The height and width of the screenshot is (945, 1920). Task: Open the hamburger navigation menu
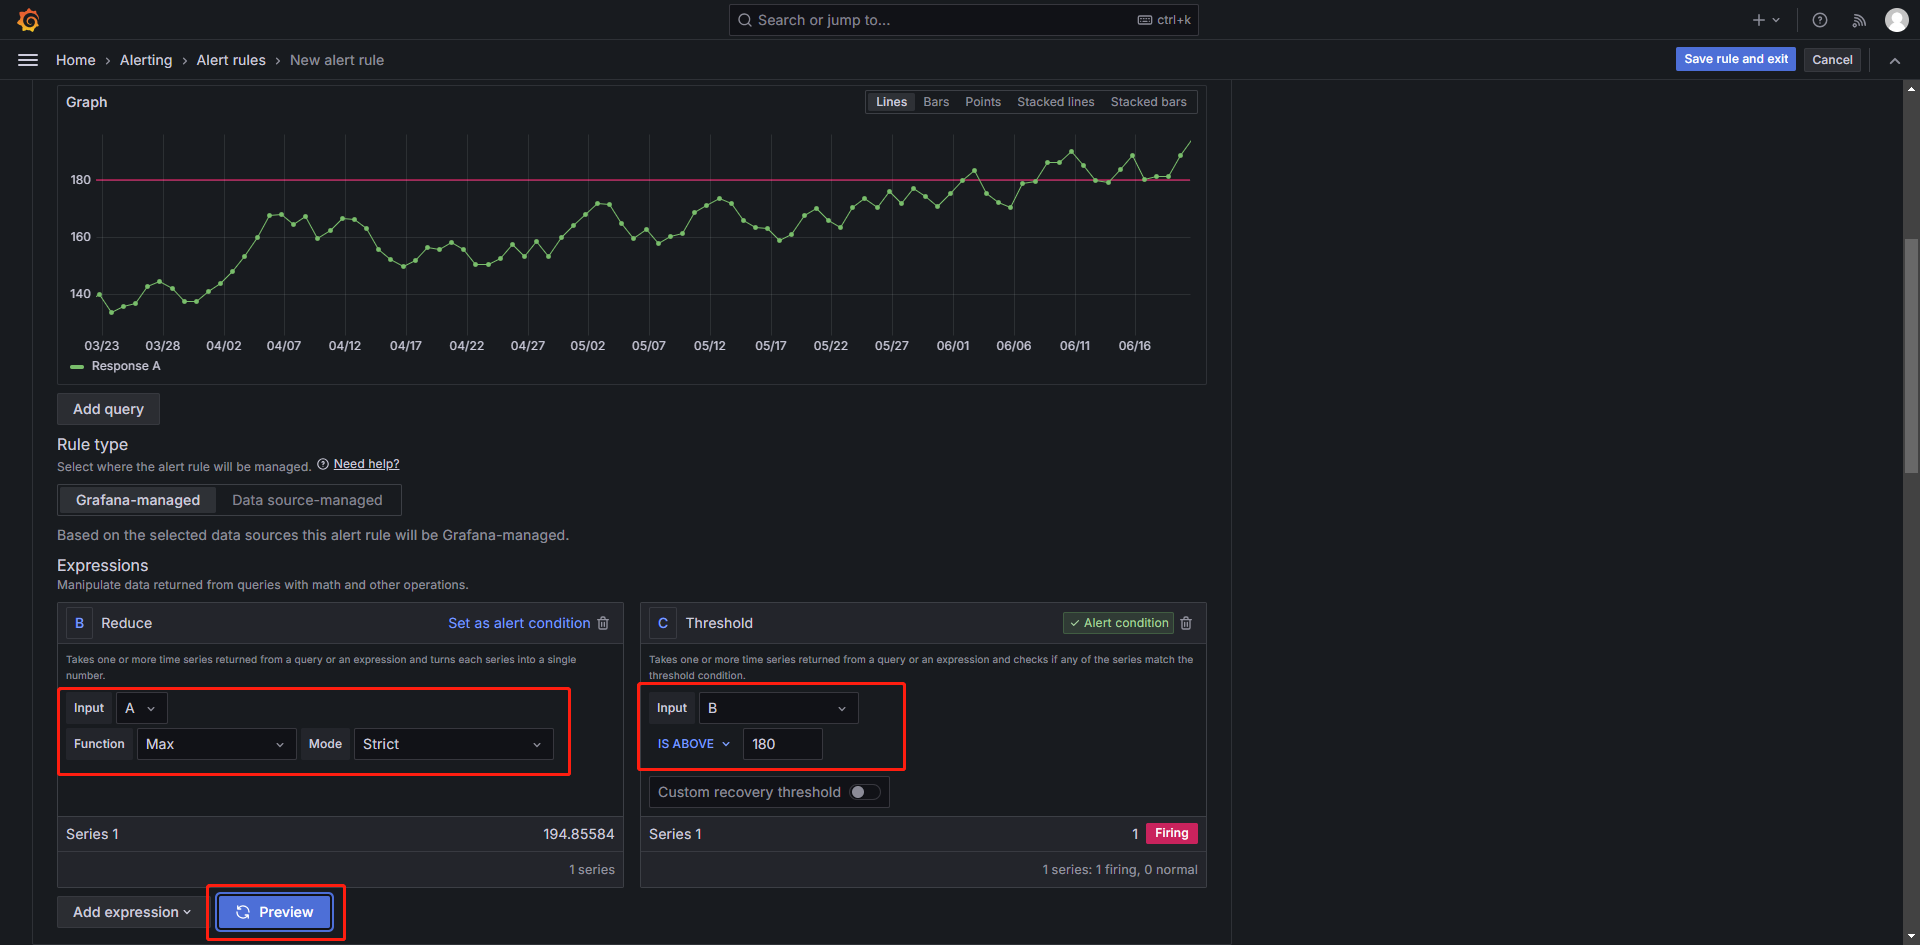[28, 60]
